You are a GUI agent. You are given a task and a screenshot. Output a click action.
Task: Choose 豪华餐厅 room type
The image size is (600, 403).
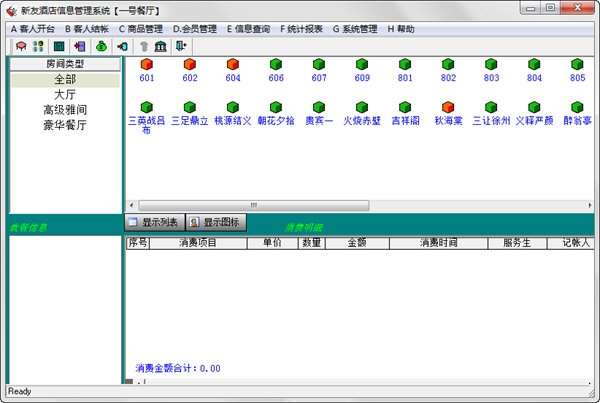tap(64, 126)
